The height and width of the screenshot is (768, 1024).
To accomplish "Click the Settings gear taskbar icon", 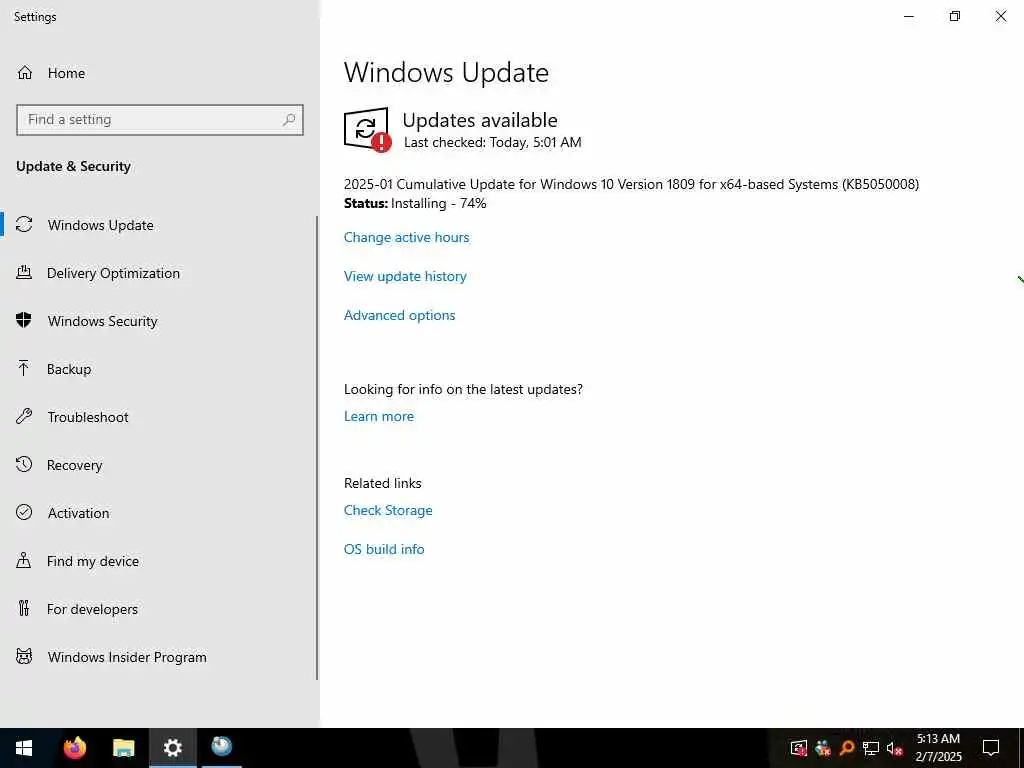I will coord(172,748).
